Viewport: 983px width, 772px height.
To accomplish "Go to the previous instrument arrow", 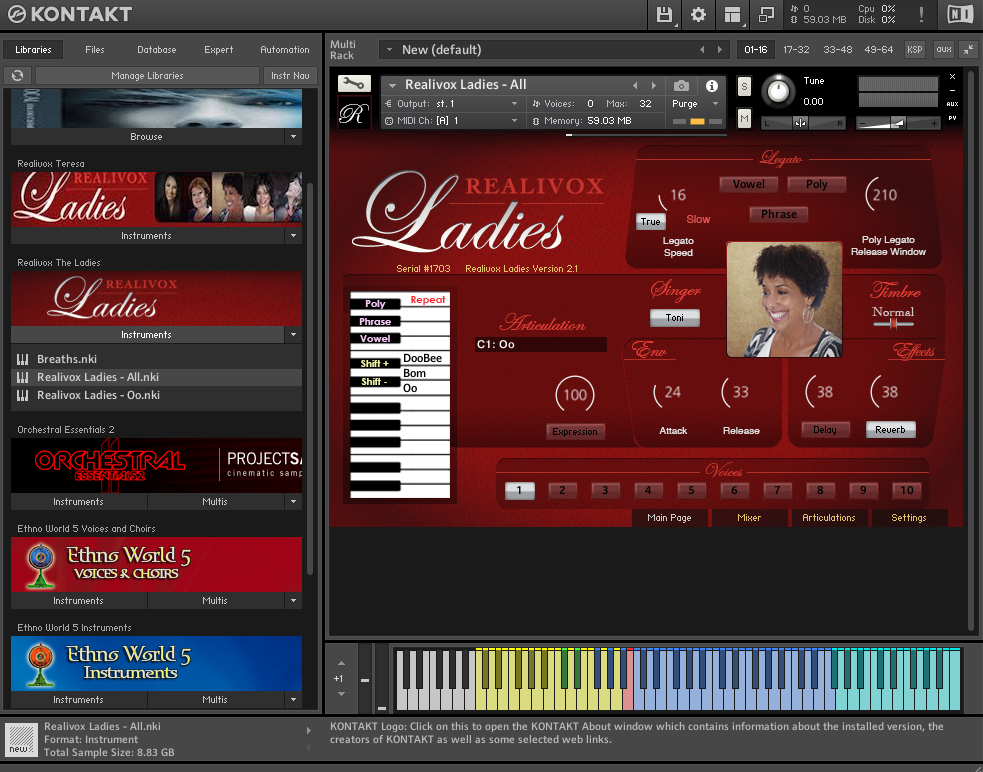I will 635,85.
